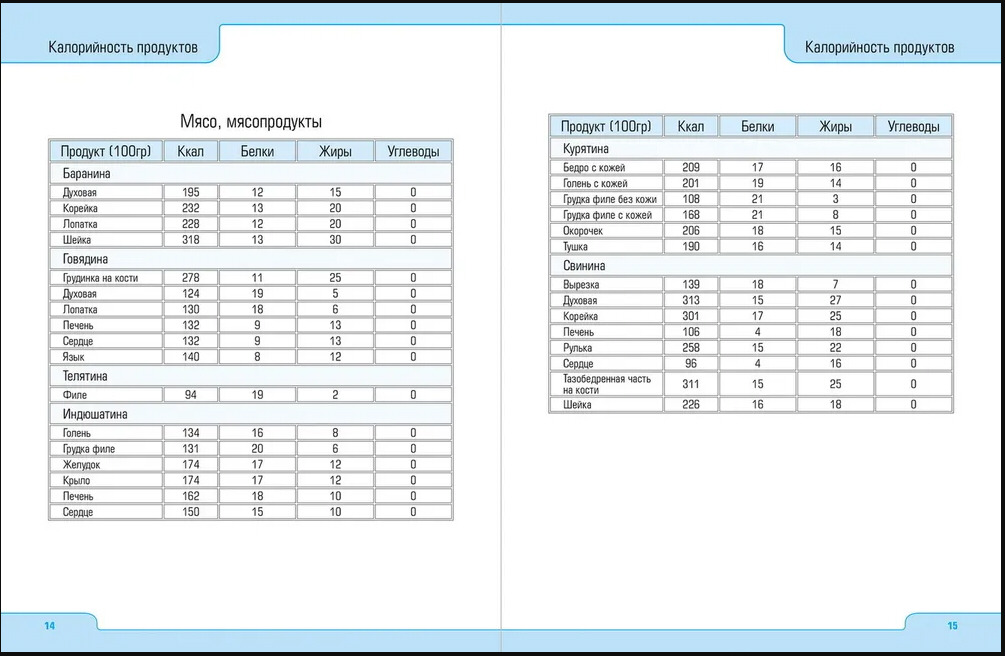Click 'Углеводы' column header in left table
1005x656 pixels.
pos(413,151)
